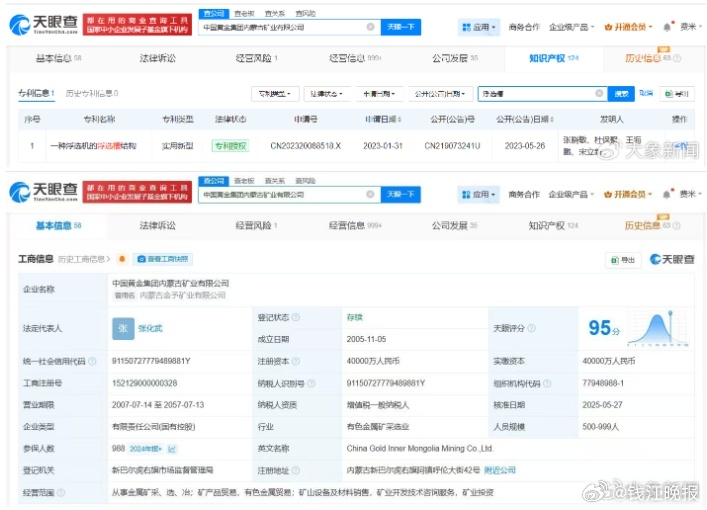Image resolution: width=707 pixels, height=510 pixels.
Task: Click the help icon next to 登记状态
Action: tap(296, 317)
